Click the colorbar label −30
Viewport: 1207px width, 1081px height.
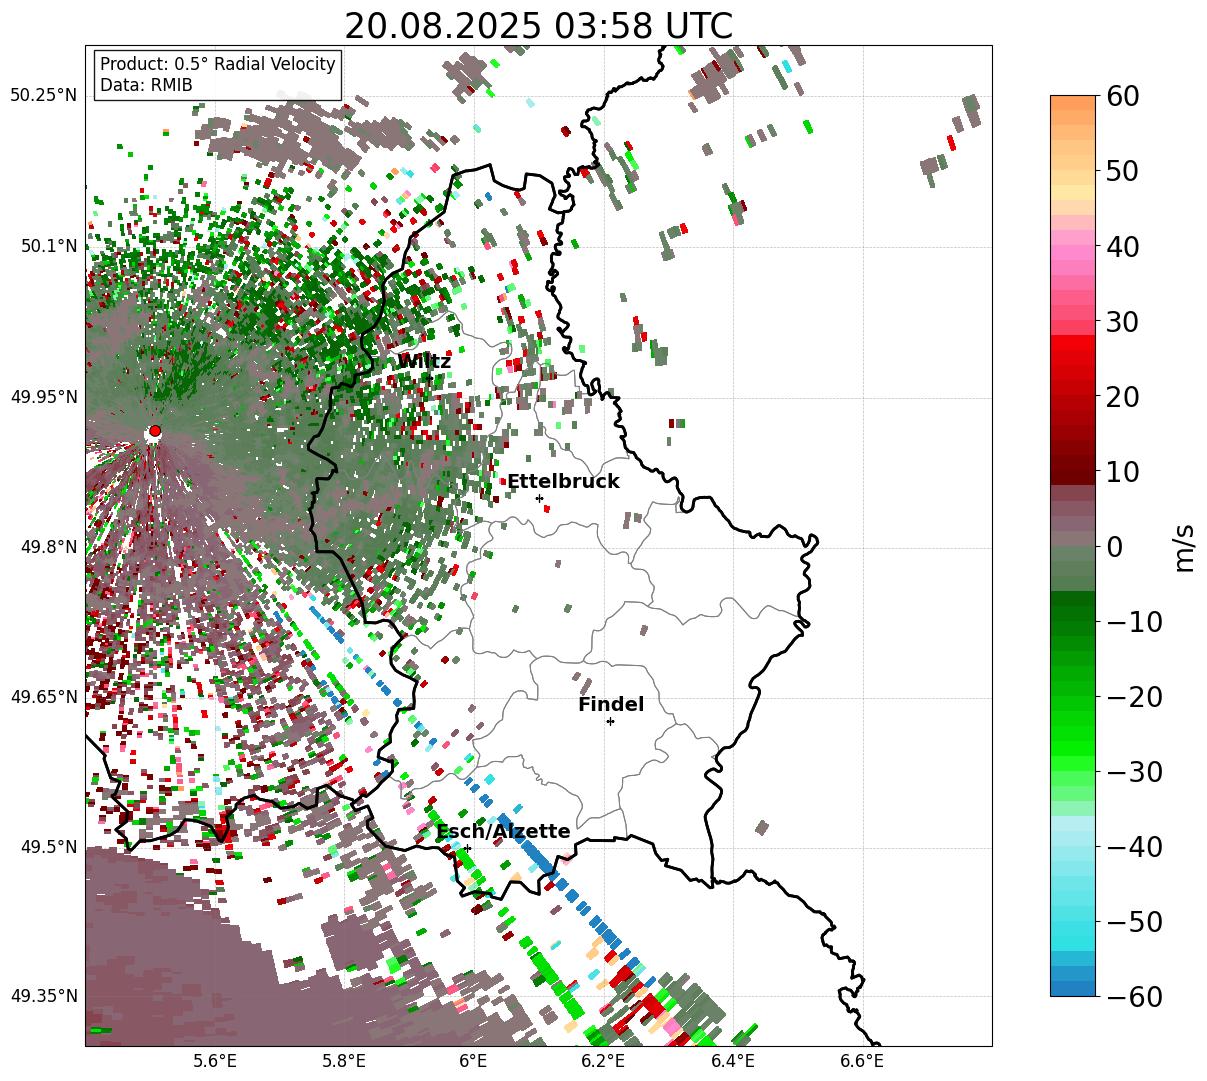click(x=1134, y=771)
